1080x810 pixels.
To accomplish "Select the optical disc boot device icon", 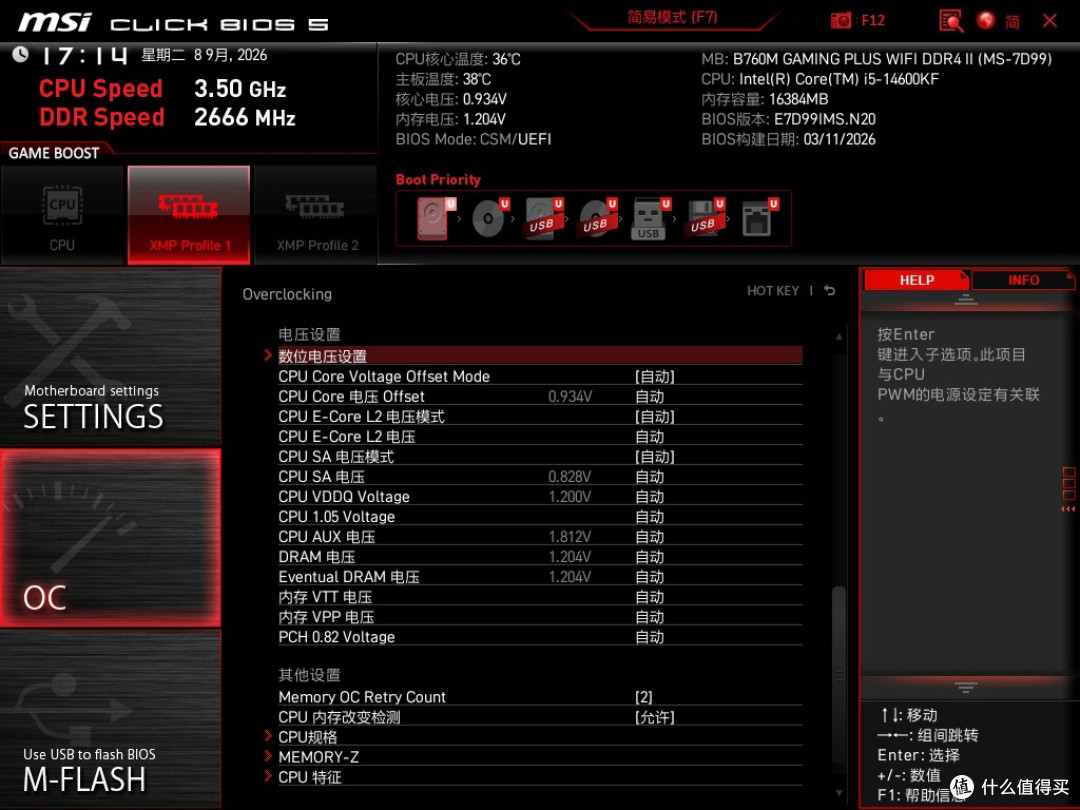I will 490,218.
